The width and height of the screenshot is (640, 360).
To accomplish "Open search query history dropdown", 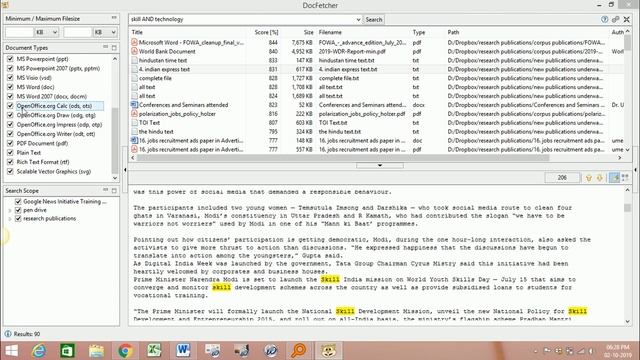I will click(358, 20).
